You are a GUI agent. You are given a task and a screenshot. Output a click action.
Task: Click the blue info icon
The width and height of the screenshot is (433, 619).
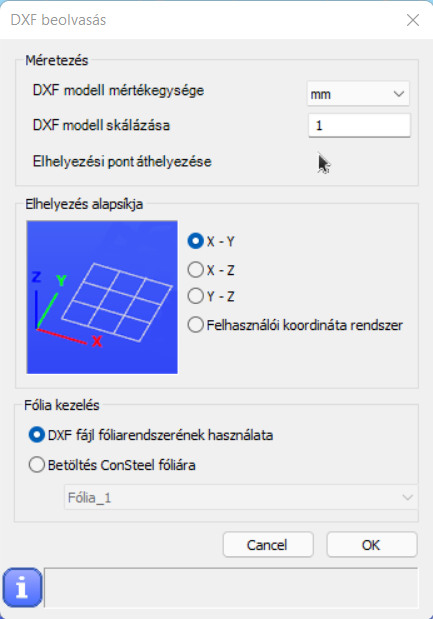coord(22,587)
